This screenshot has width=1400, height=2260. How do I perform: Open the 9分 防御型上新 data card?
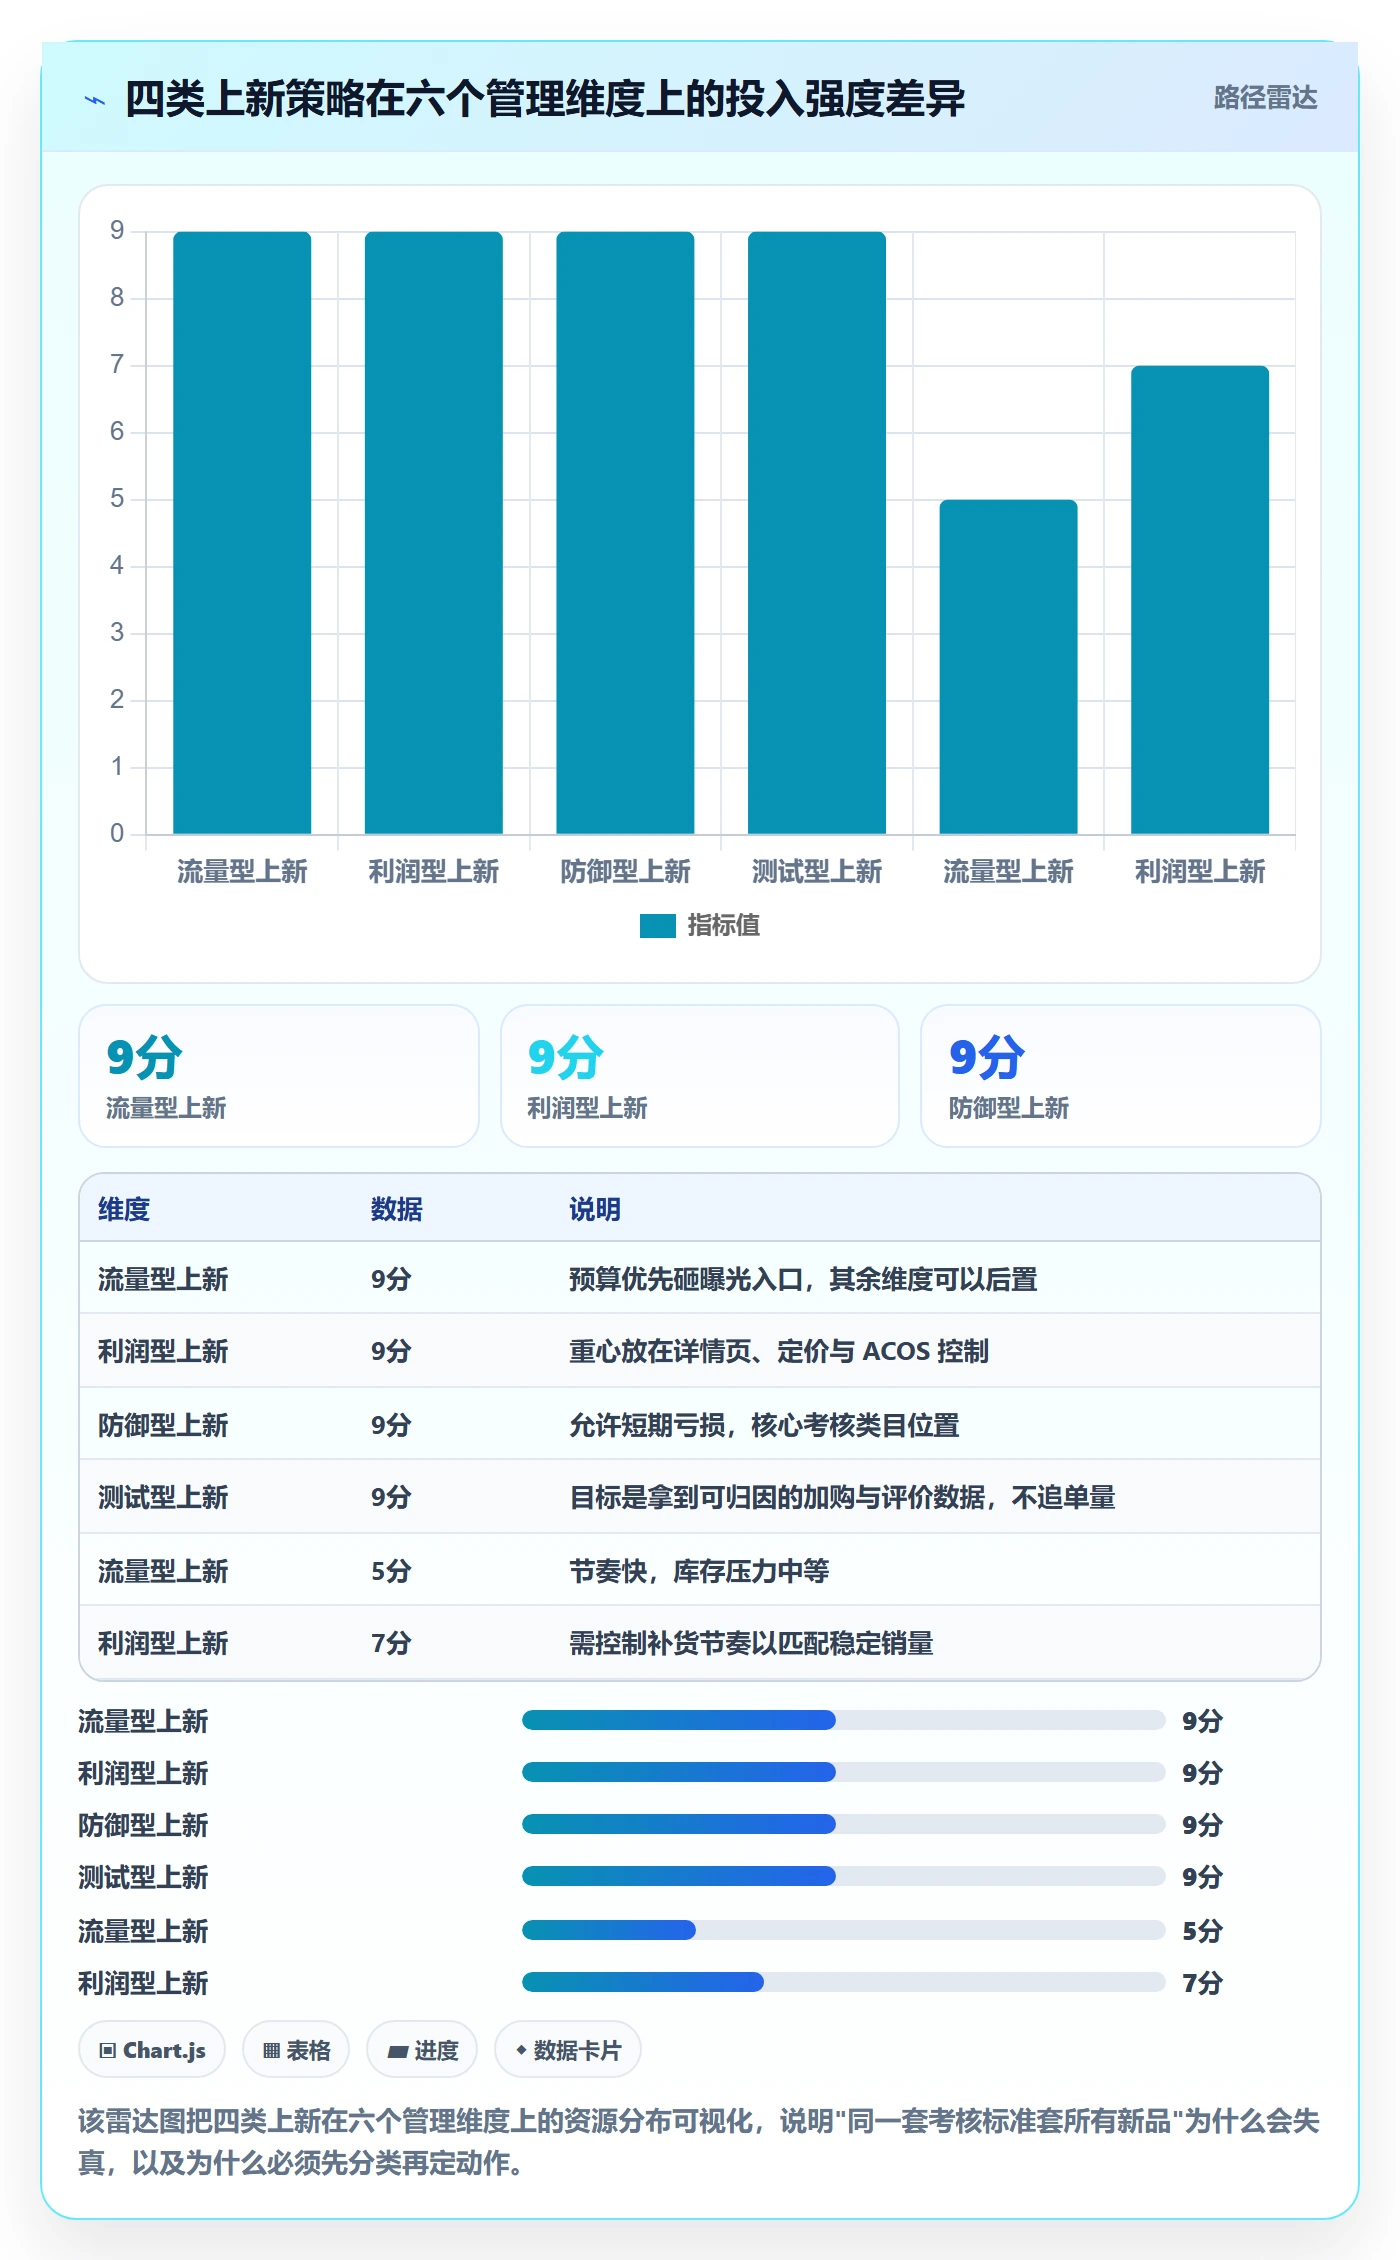(1120, 1076)
